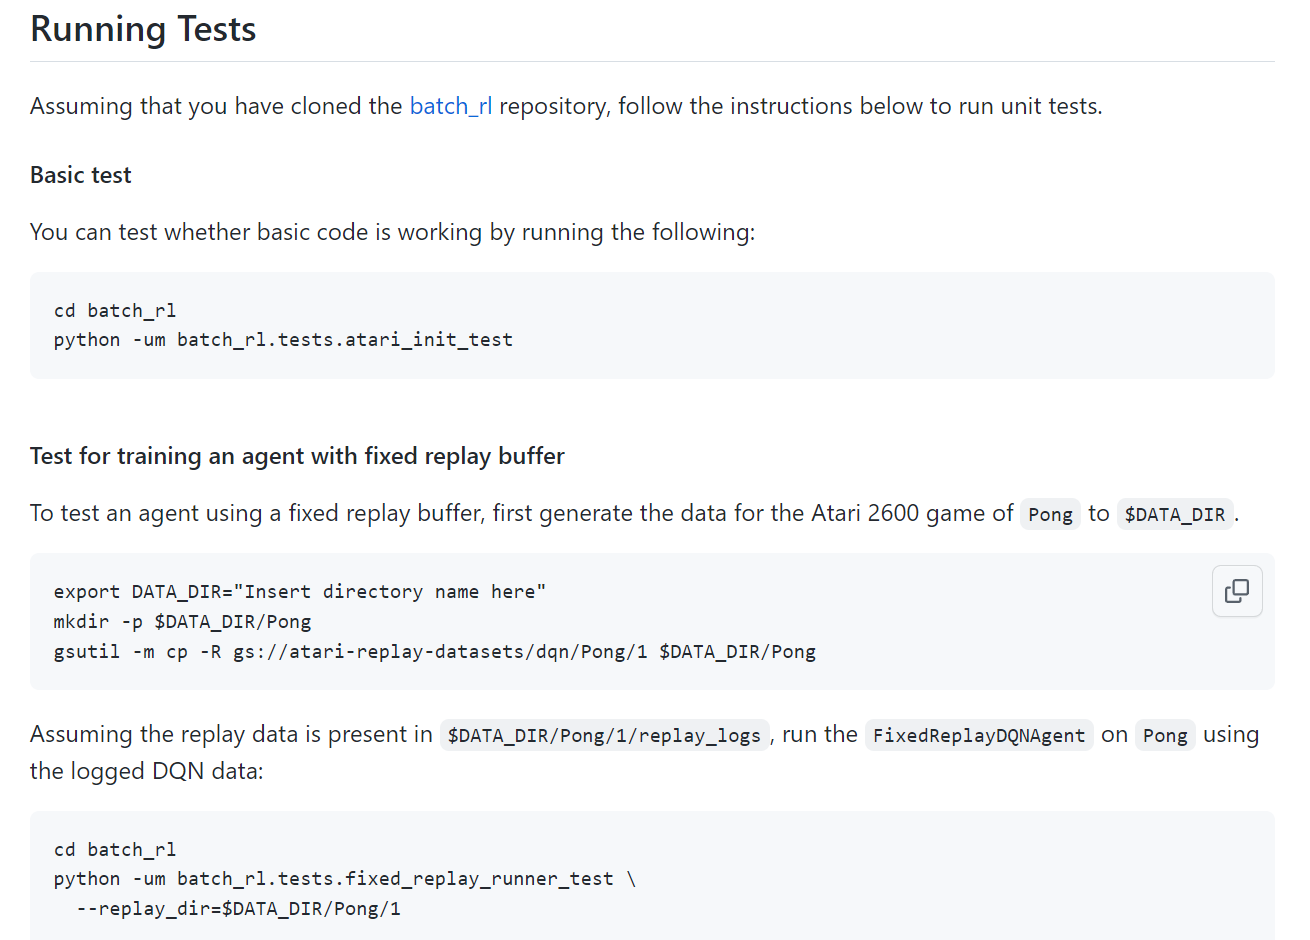Viewport: 1310px width, 940px height.
Task: Click the mkdir -p $DATA_DIR/Pong line
Action: click(x=182, y=622)
